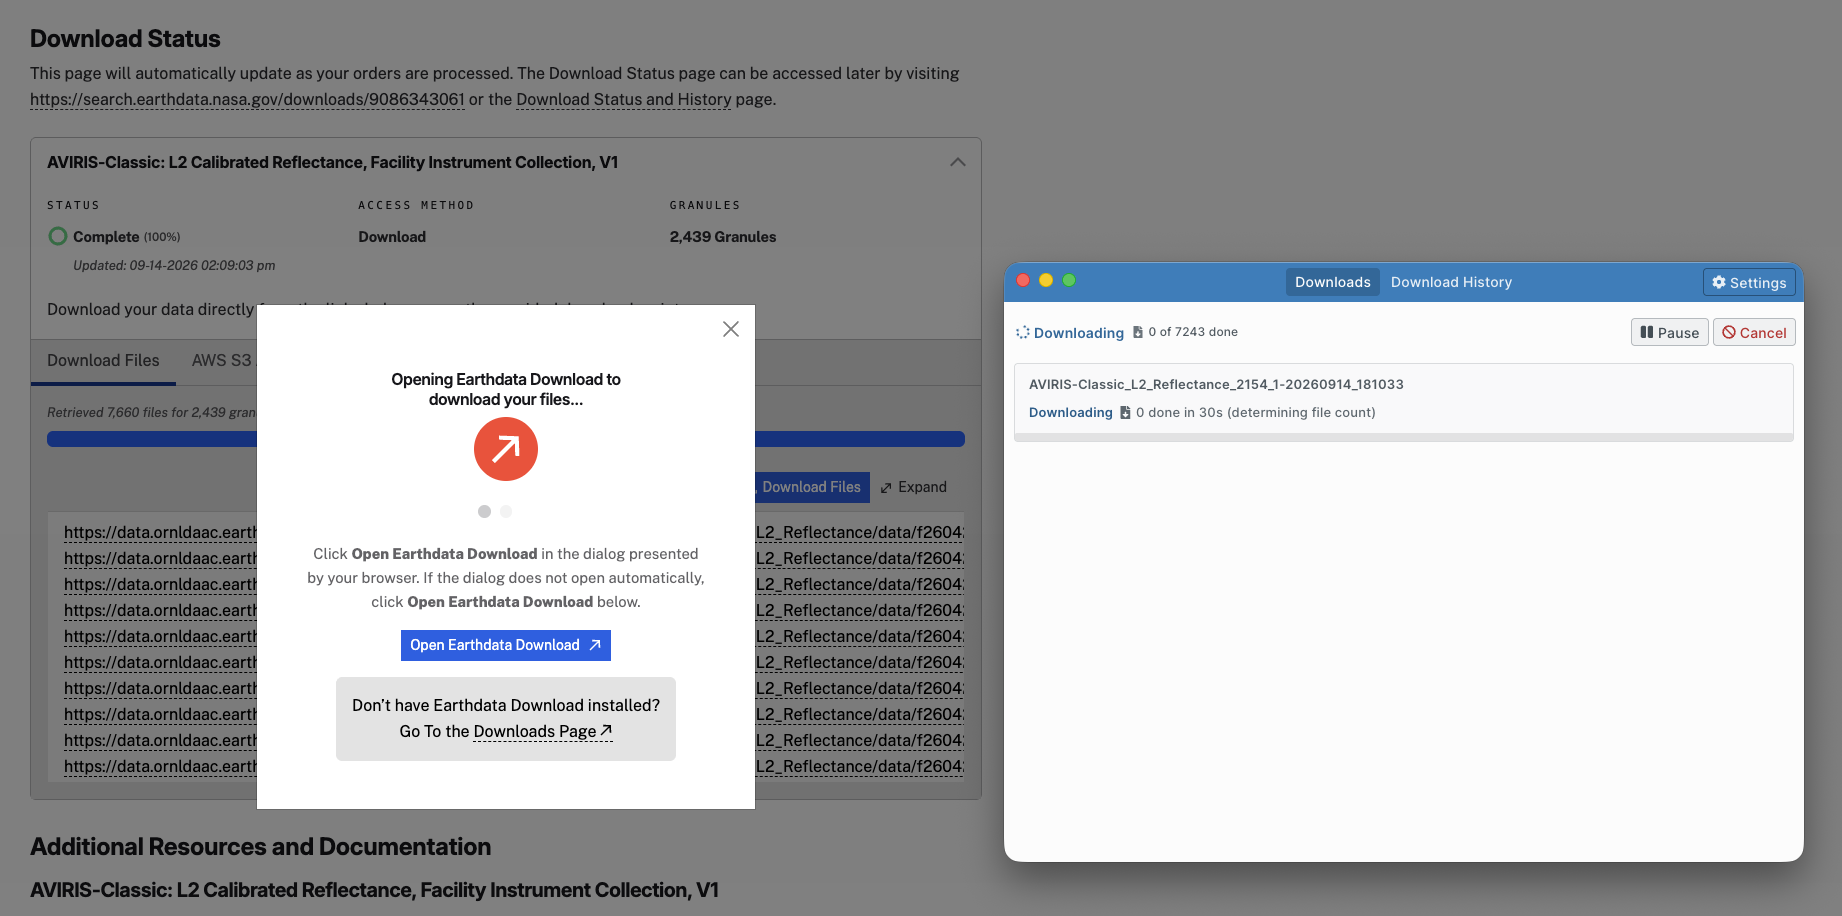Click the Downloading spinner status icon
This screenshot has height=916, width=1842.
[1022, 332]
